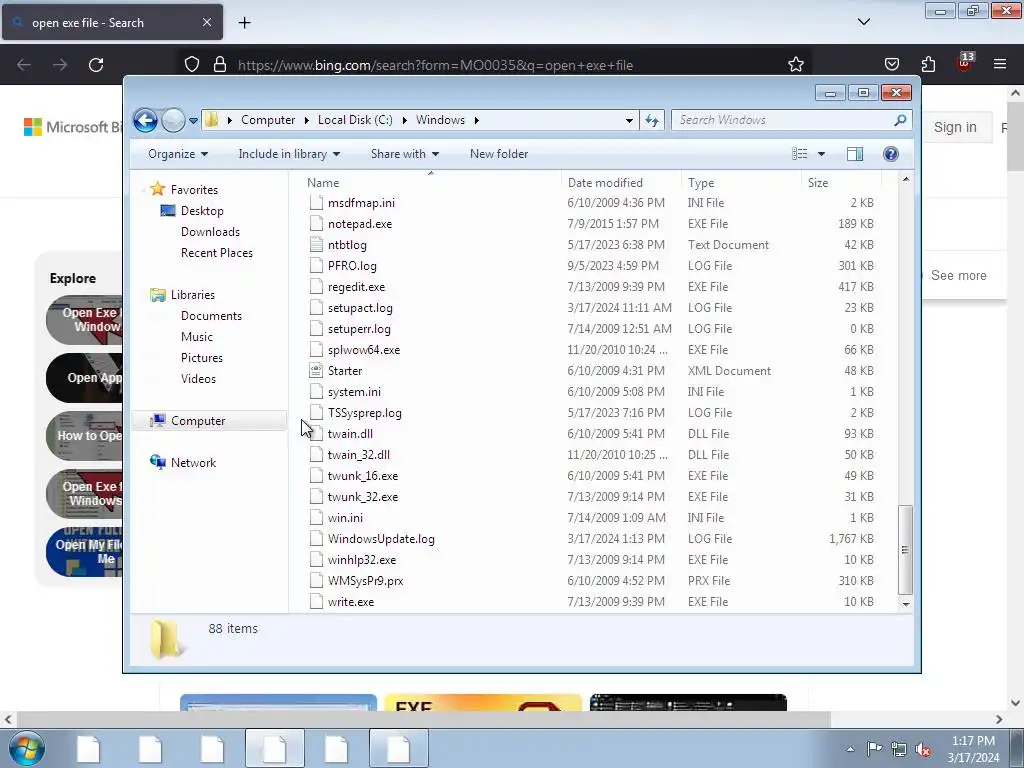1024x768 pixels.
Task: Toggle the preview pane
Action: point(855,154)
